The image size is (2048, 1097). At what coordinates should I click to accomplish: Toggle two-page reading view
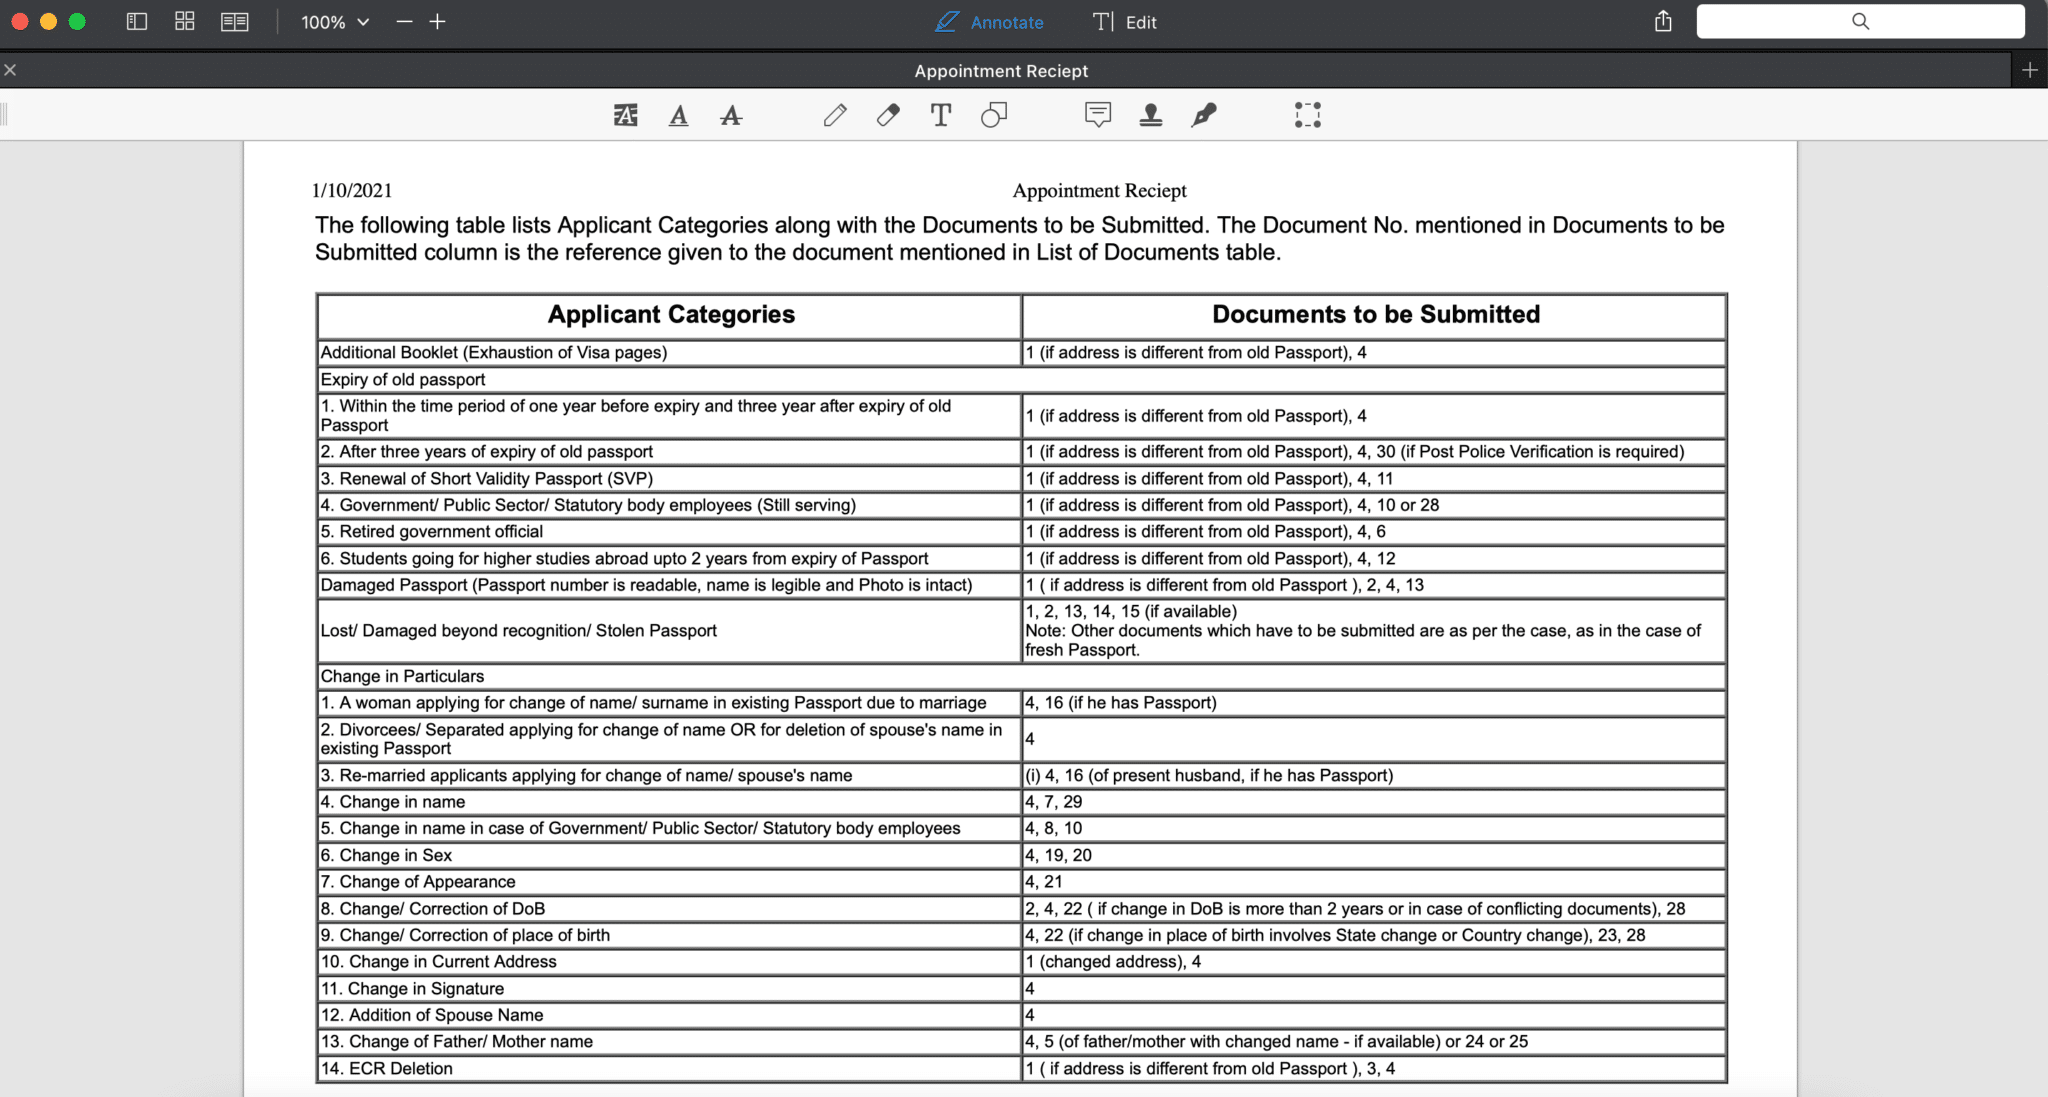pos(235,21)
